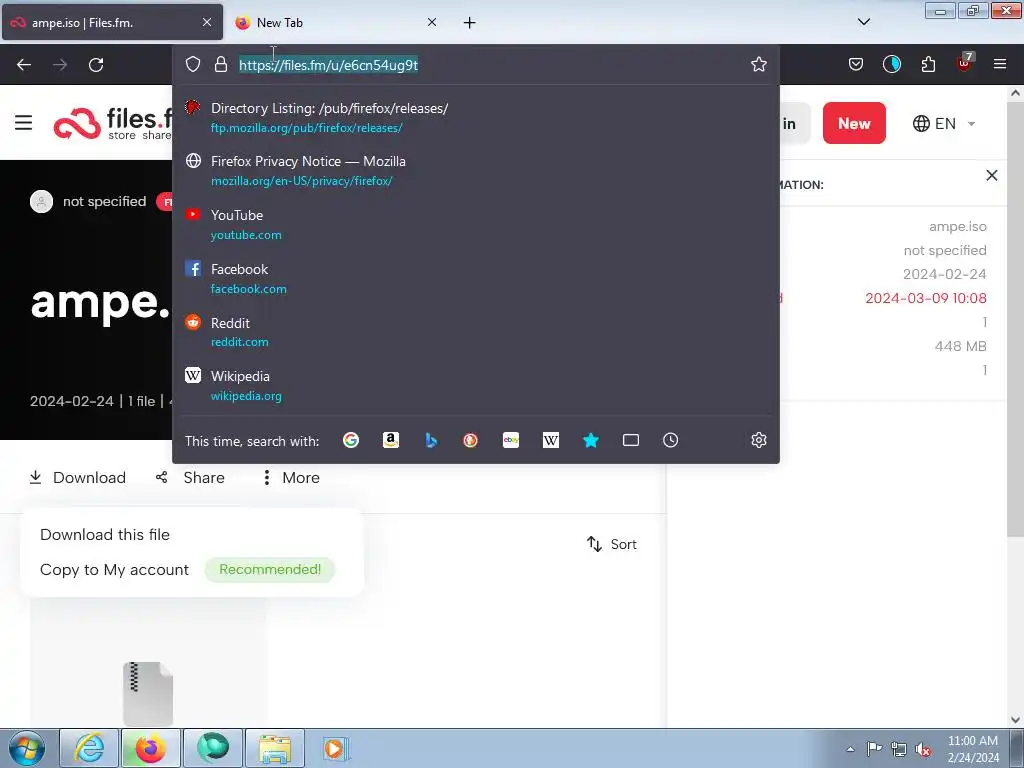Switch to ampe.iso Files.fm tab
1024x768 pixels.
tap(112, 22)
